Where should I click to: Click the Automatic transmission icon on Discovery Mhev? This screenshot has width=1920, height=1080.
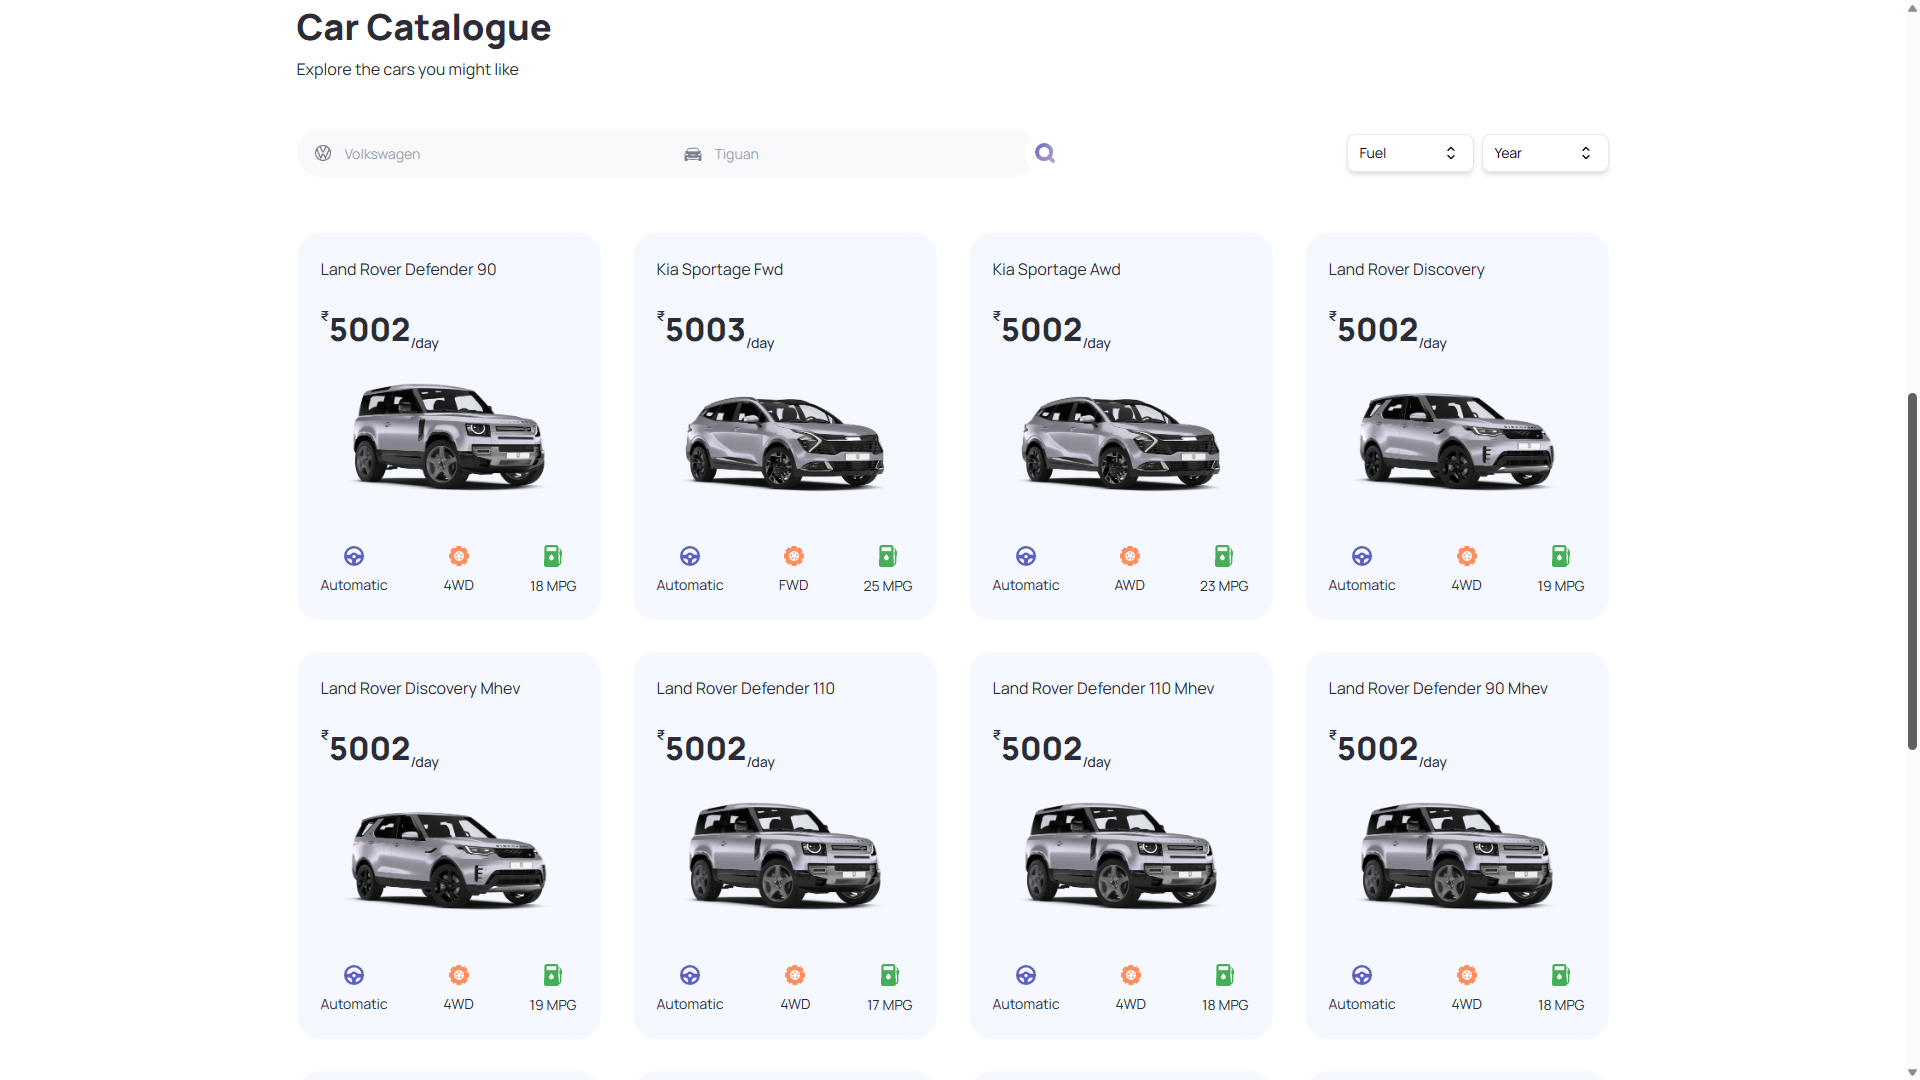pos(353,974)
